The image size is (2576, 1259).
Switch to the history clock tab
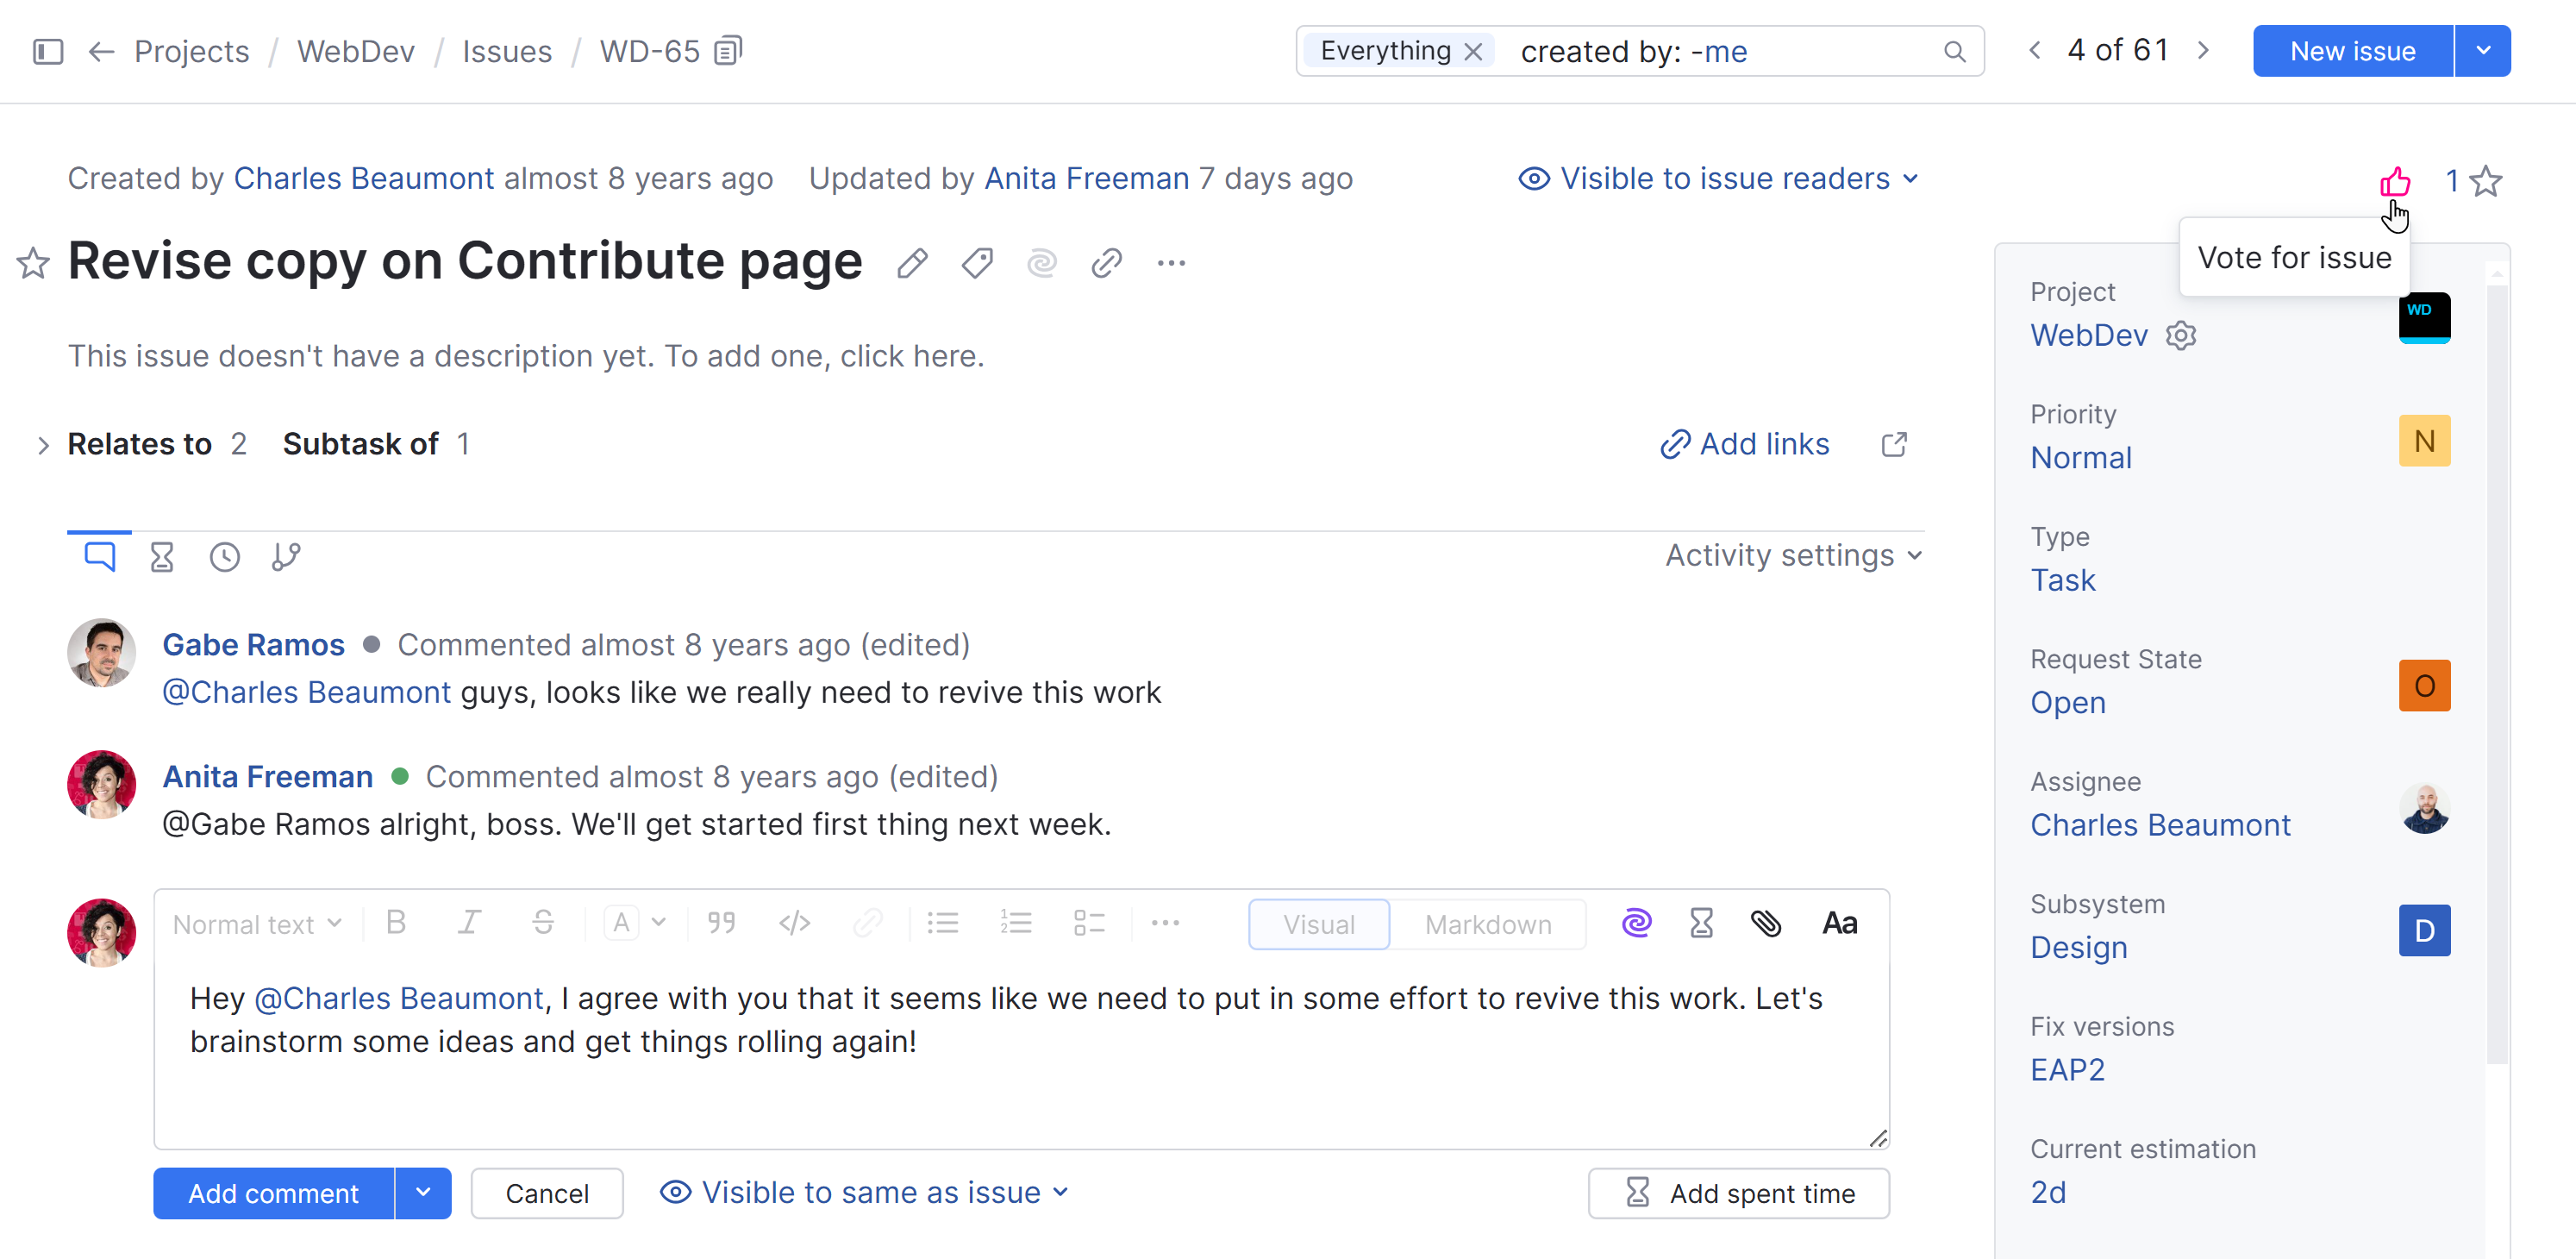point(224,556)
